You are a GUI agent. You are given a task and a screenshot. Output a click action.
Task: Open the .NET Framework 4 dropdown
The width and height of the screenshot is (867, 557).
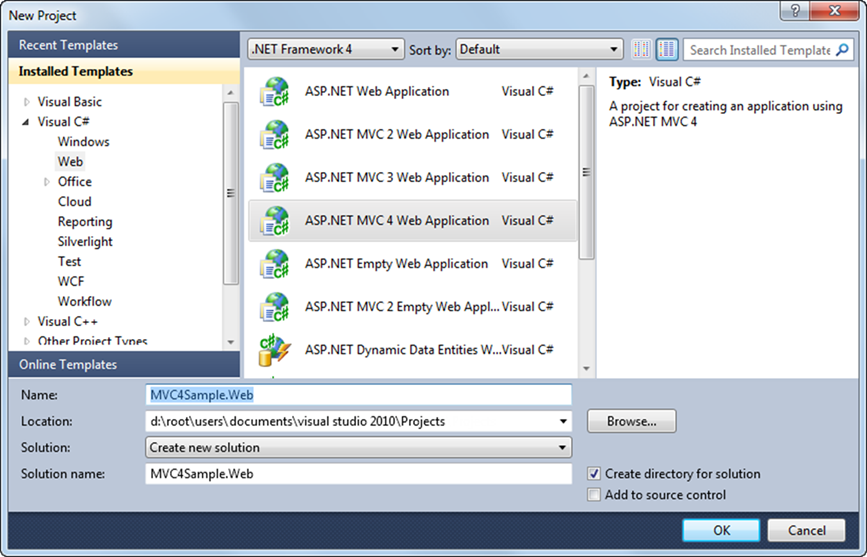tap(326, 49)
